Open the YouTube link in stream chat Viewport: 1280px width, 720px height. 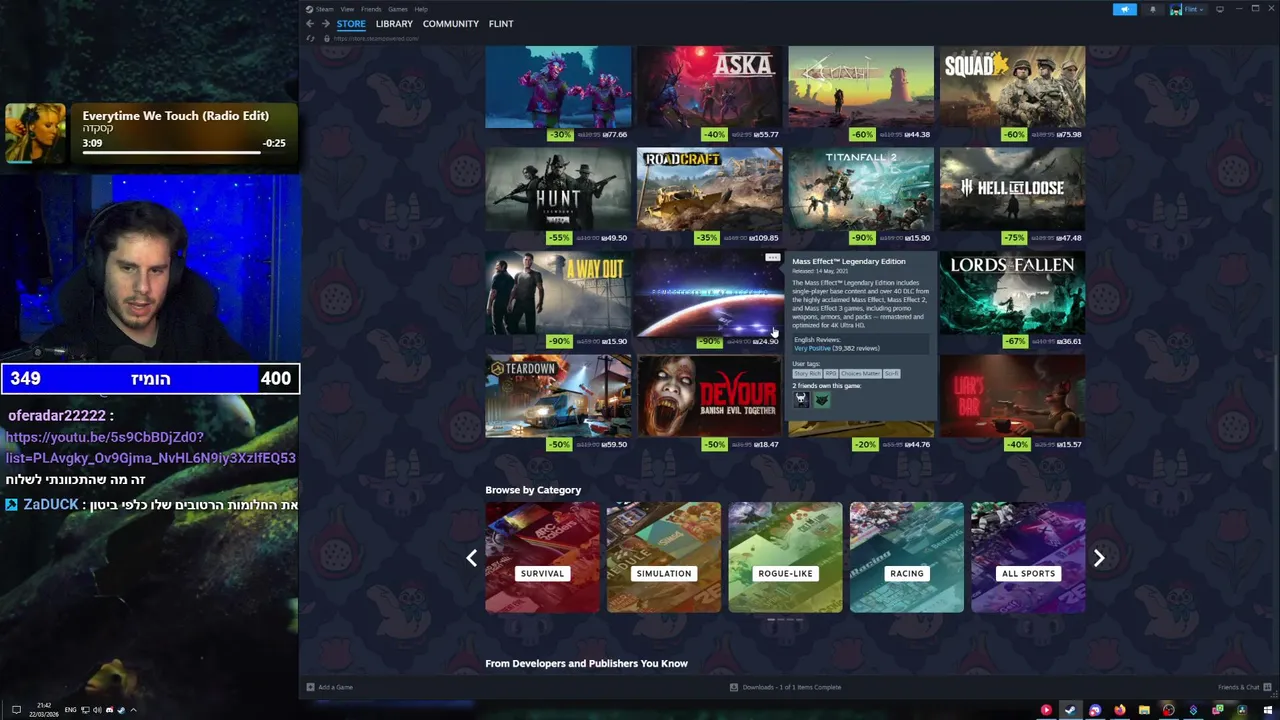click(x=150, y=447)
